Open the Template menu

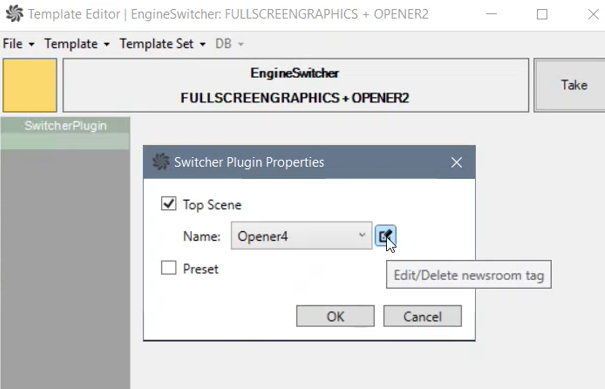(76, 44)
